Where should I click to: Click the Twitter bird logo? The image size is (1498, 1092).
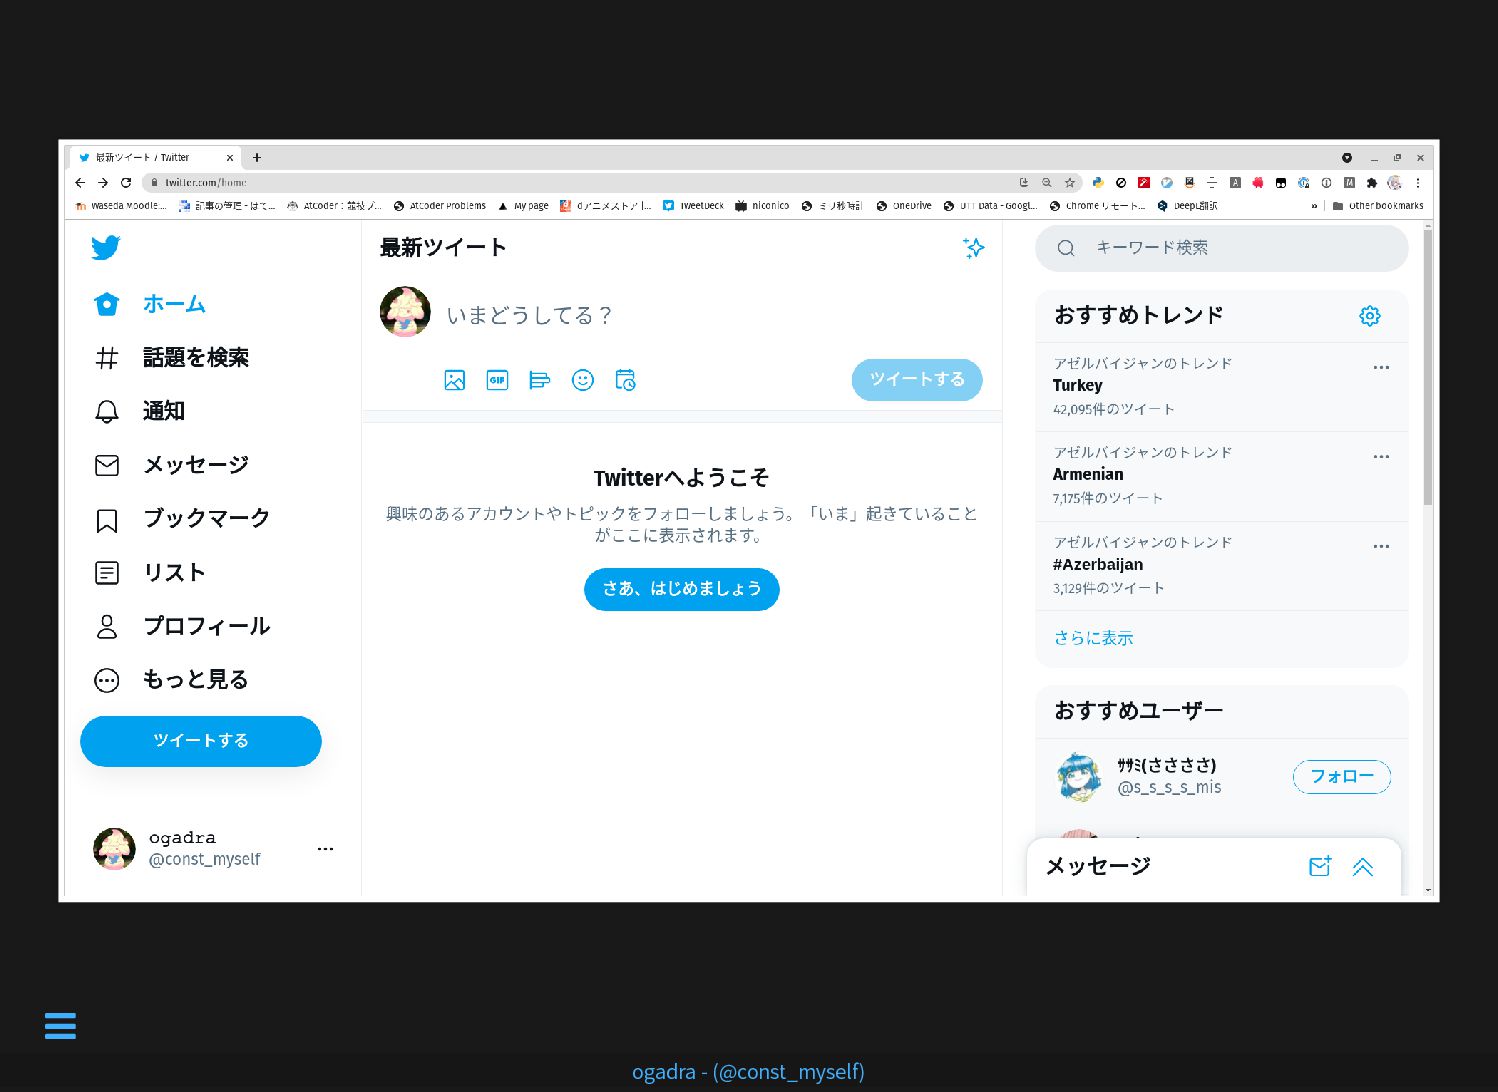pos(106,247)
